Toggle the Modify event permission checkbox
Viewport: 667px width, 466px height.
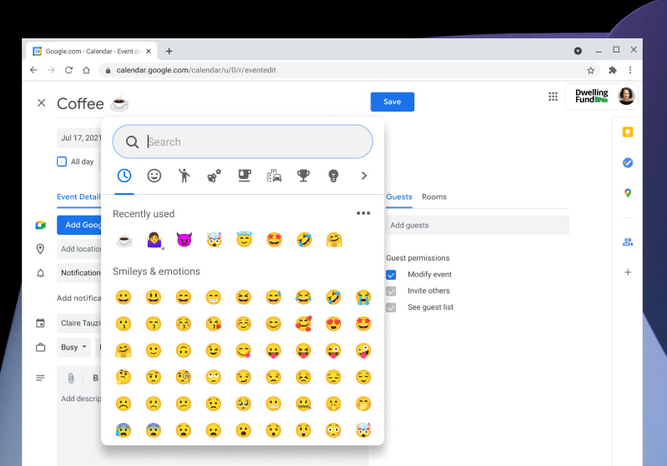pos(391,274)
